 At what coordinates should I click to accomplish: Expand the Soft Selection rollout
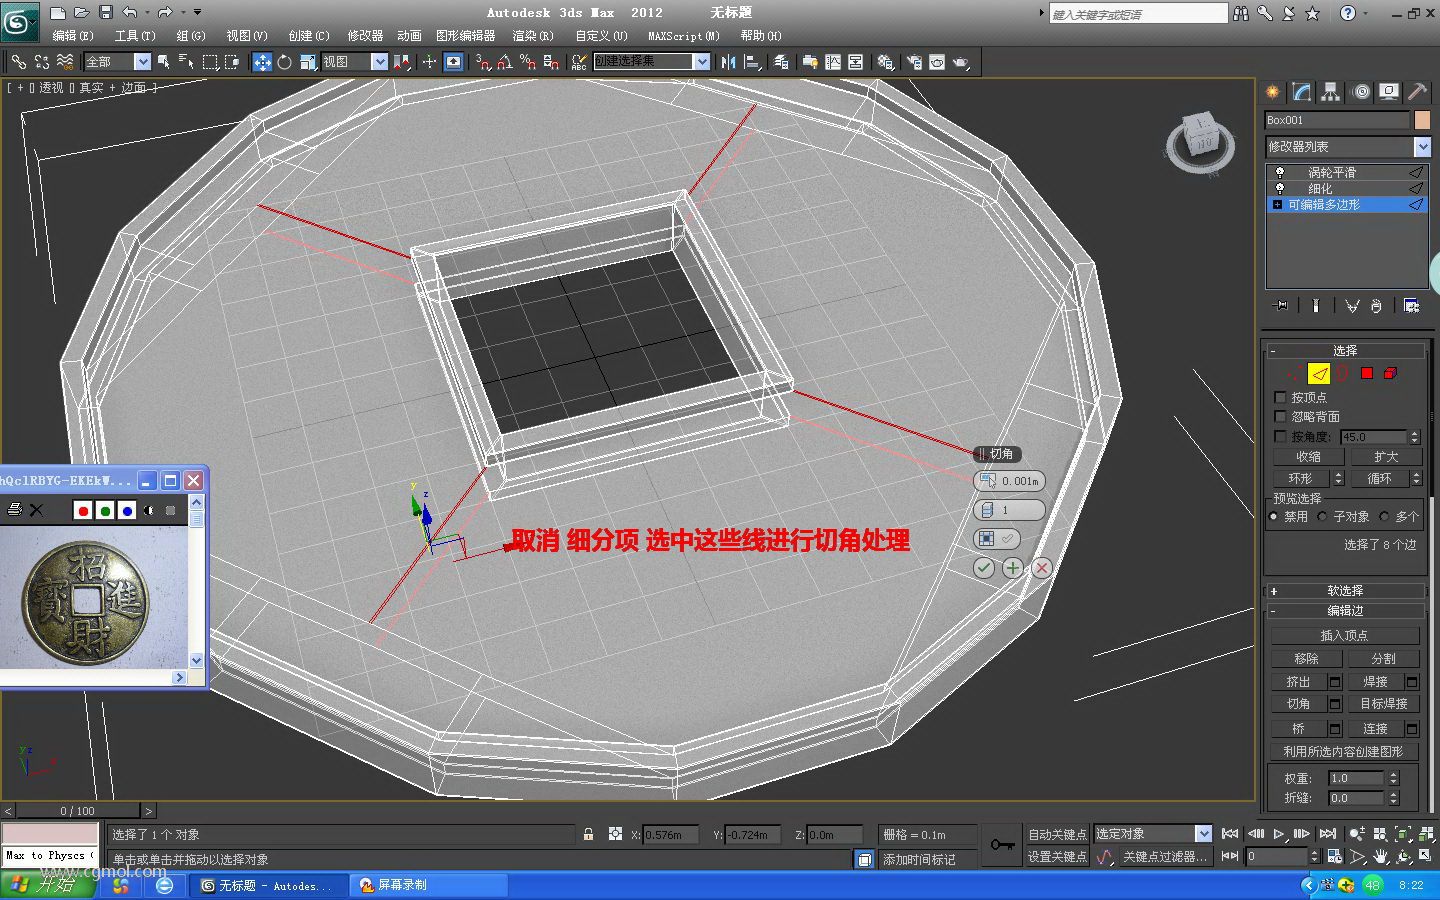pyautogui.click(x=1345, y=591)
